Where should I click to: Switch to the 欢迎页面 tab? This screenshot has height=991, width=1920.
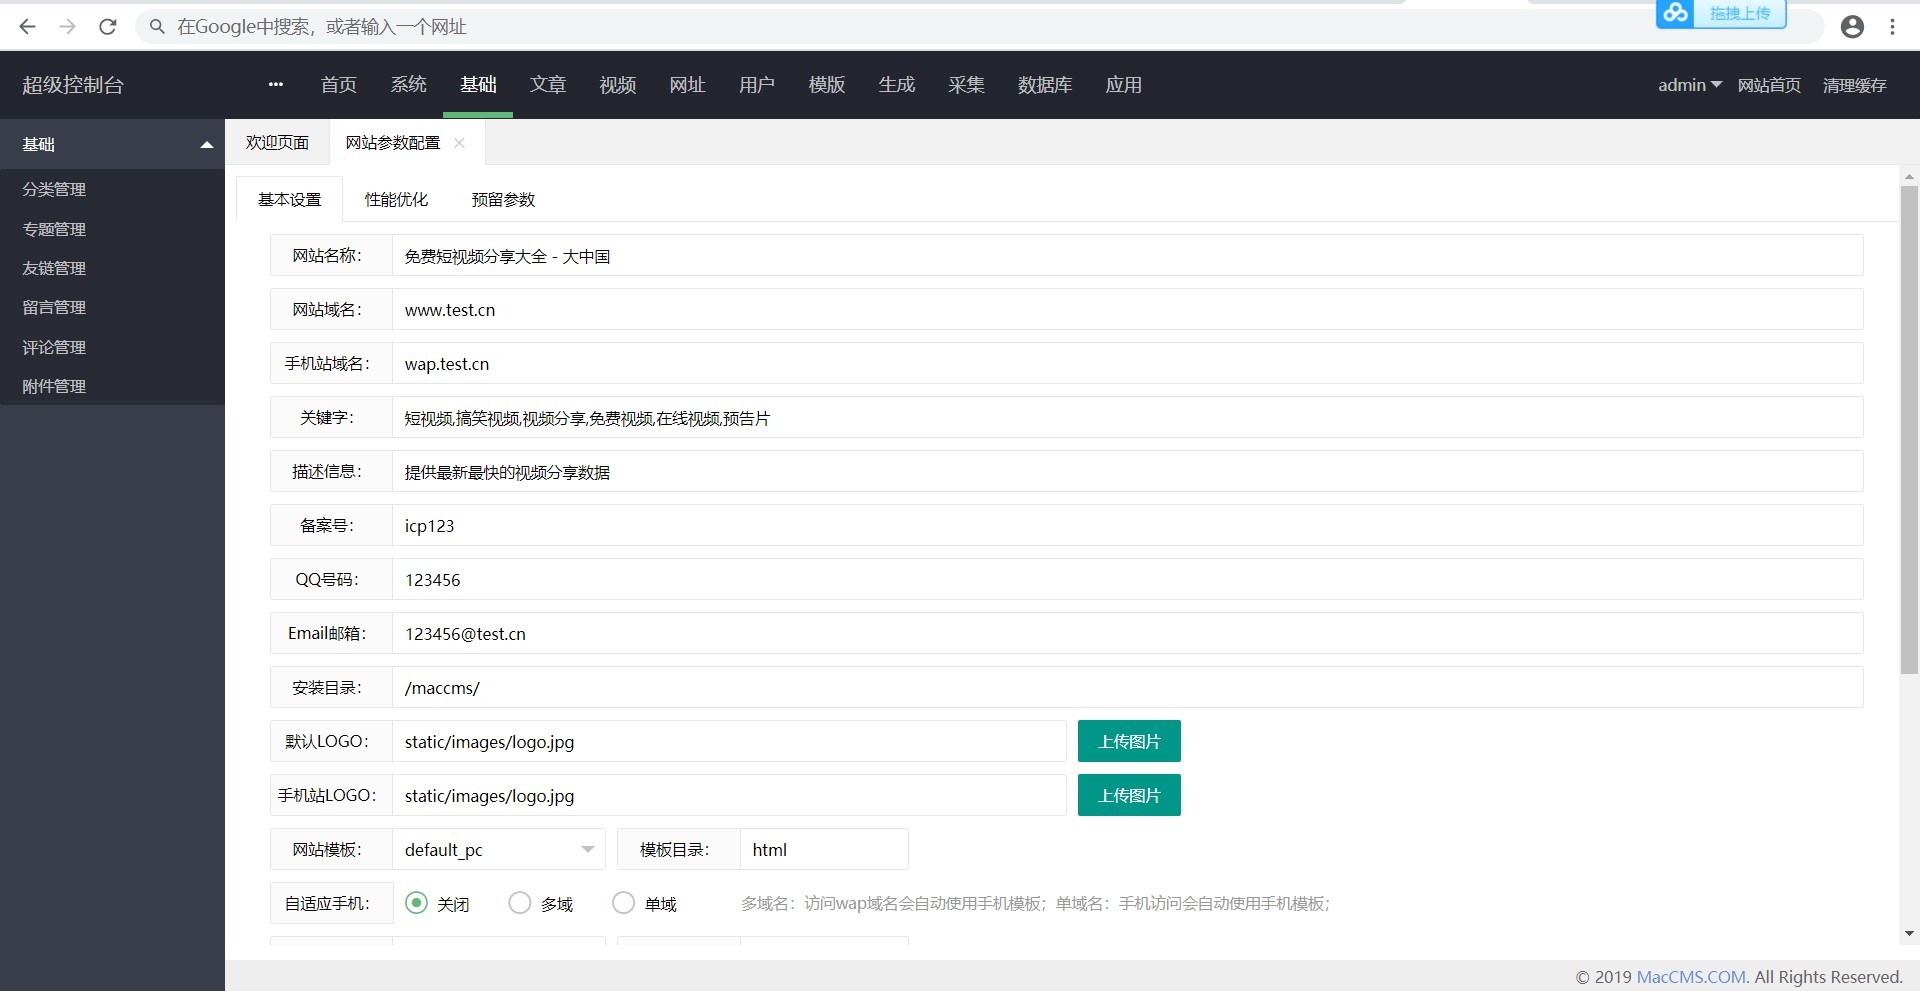(277, 143)
